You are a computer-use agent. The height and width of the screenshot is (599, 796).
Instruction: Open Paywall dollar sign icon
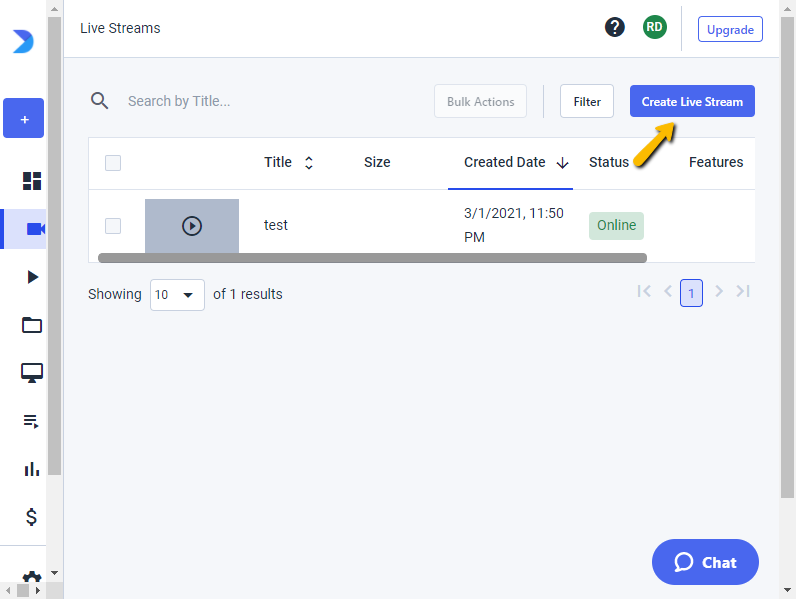(x=31, y=517)
